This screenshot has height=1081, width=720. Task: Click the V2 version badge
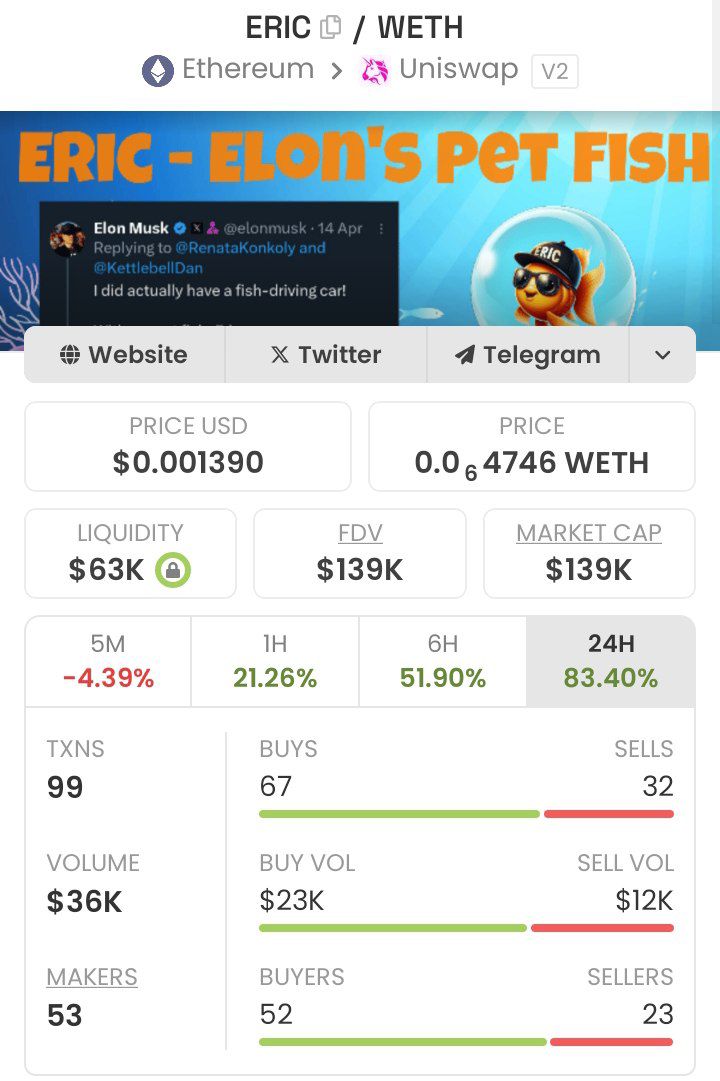click(x=554, y=71)
